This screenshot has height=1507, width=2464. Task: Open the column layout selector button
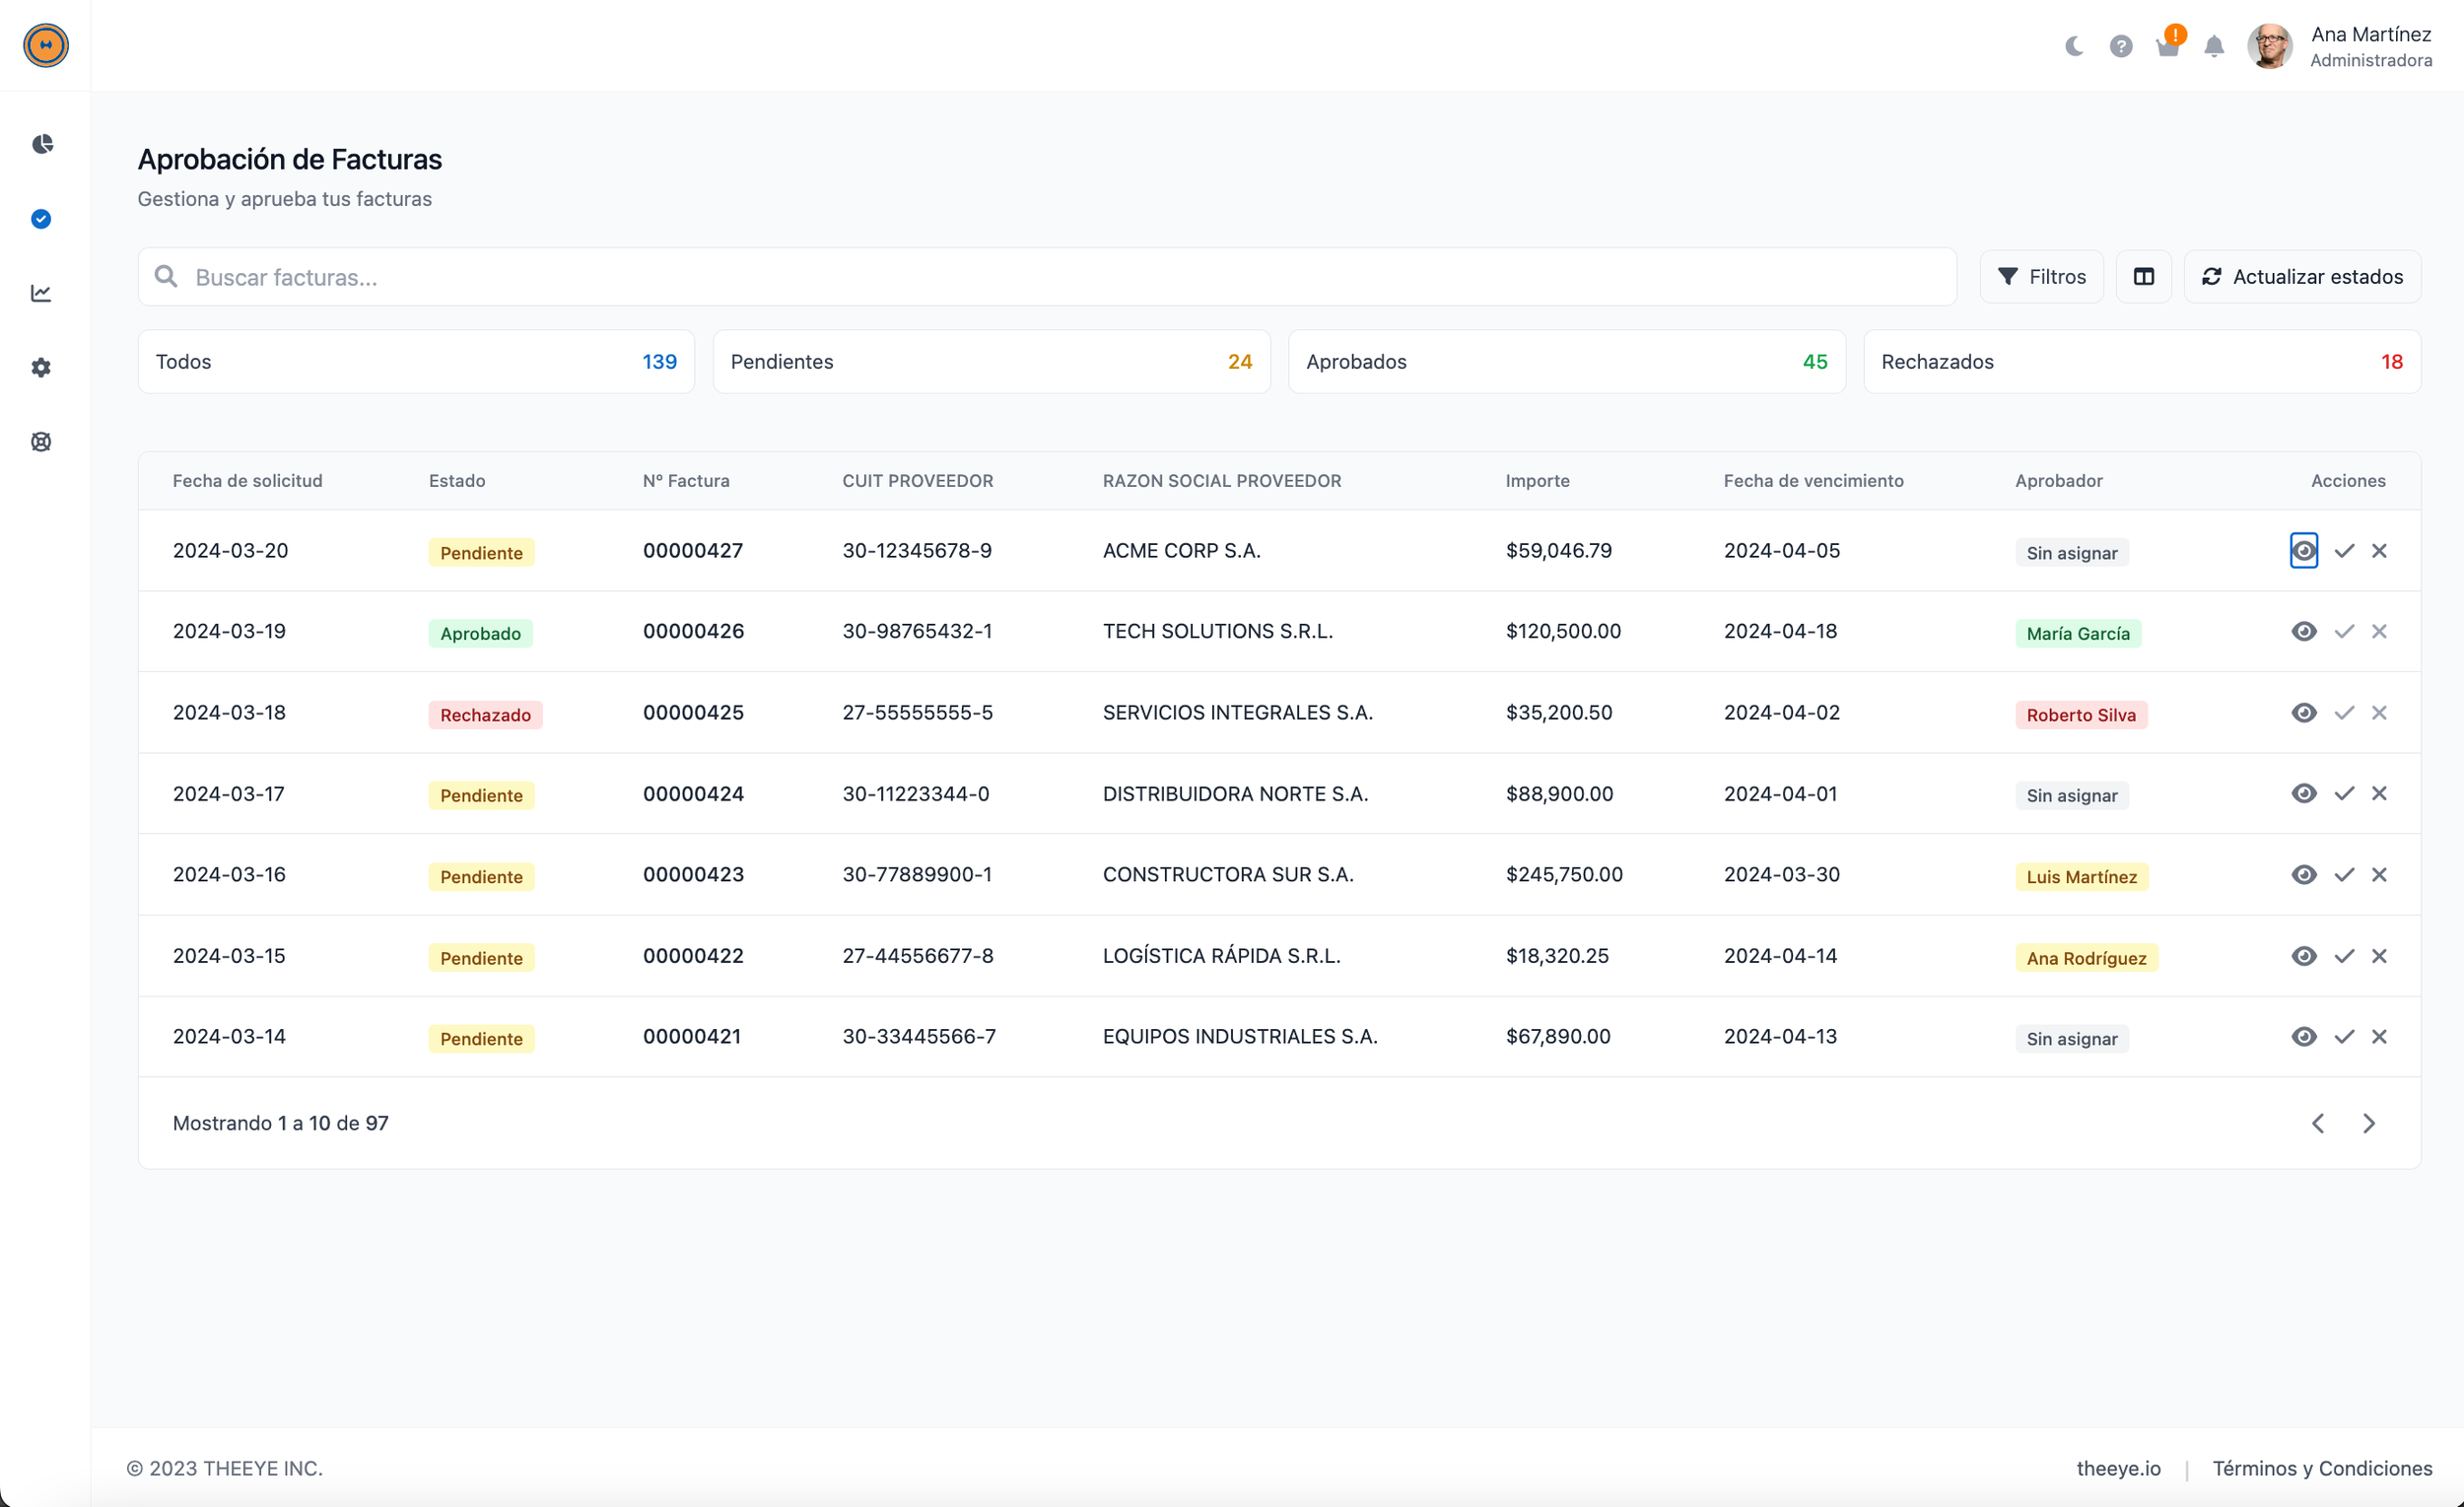point(2143,277)
